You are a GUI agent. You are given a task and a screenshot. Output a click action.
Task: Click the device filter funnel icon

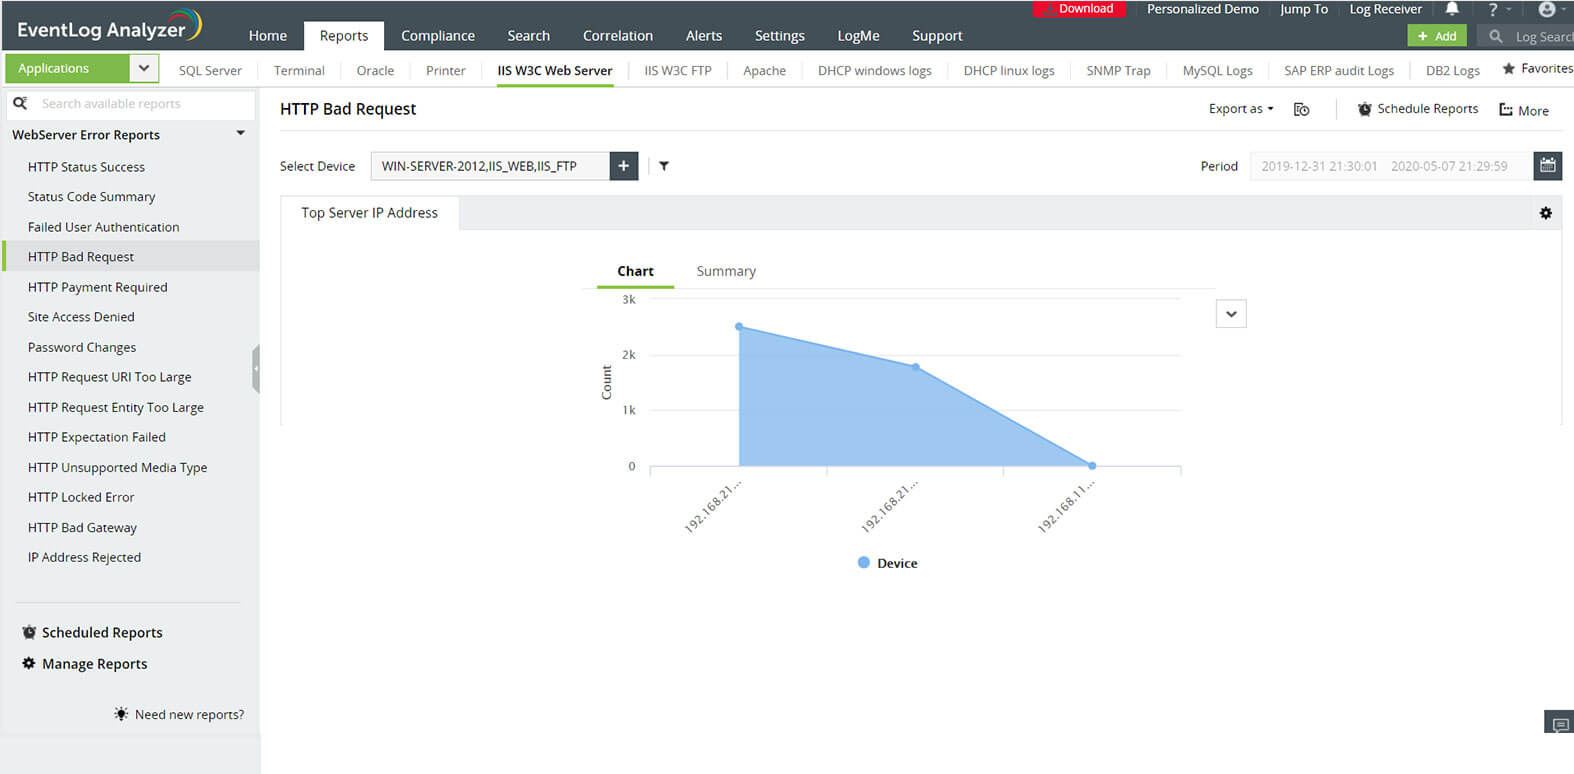pyautogui.click(x=664, y=166)
